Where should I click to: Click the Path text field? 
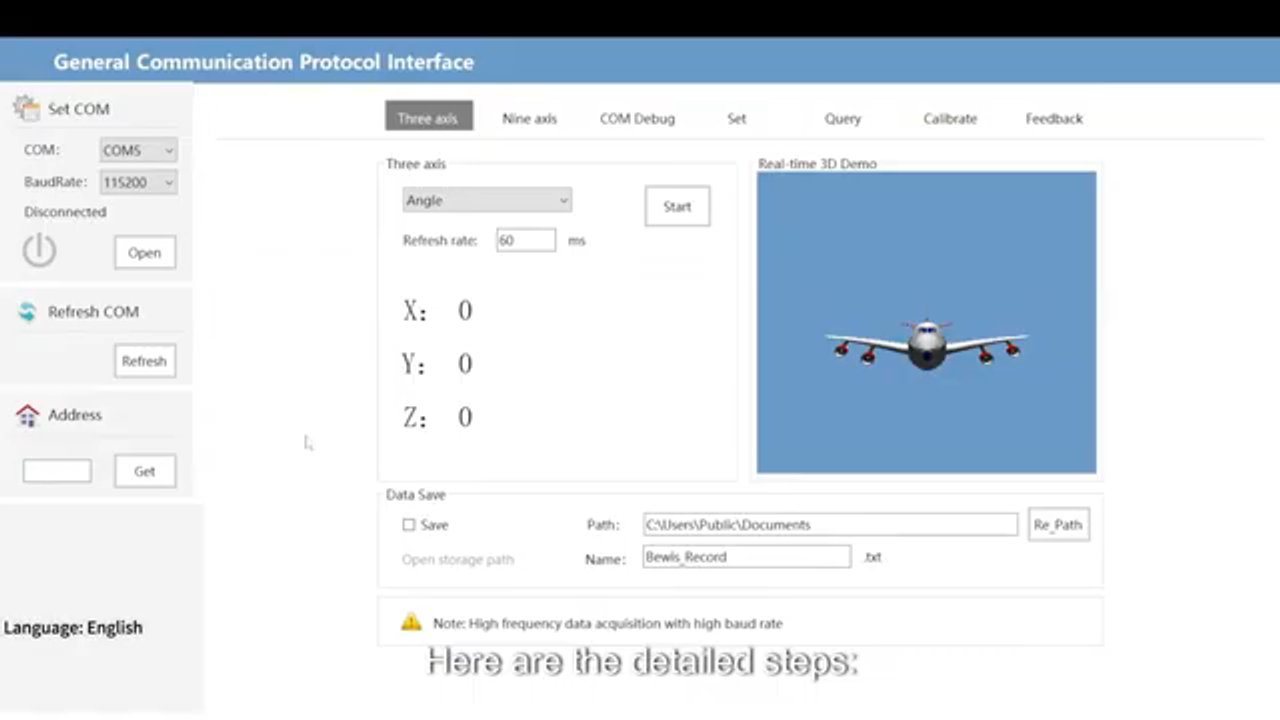point(830,524)
